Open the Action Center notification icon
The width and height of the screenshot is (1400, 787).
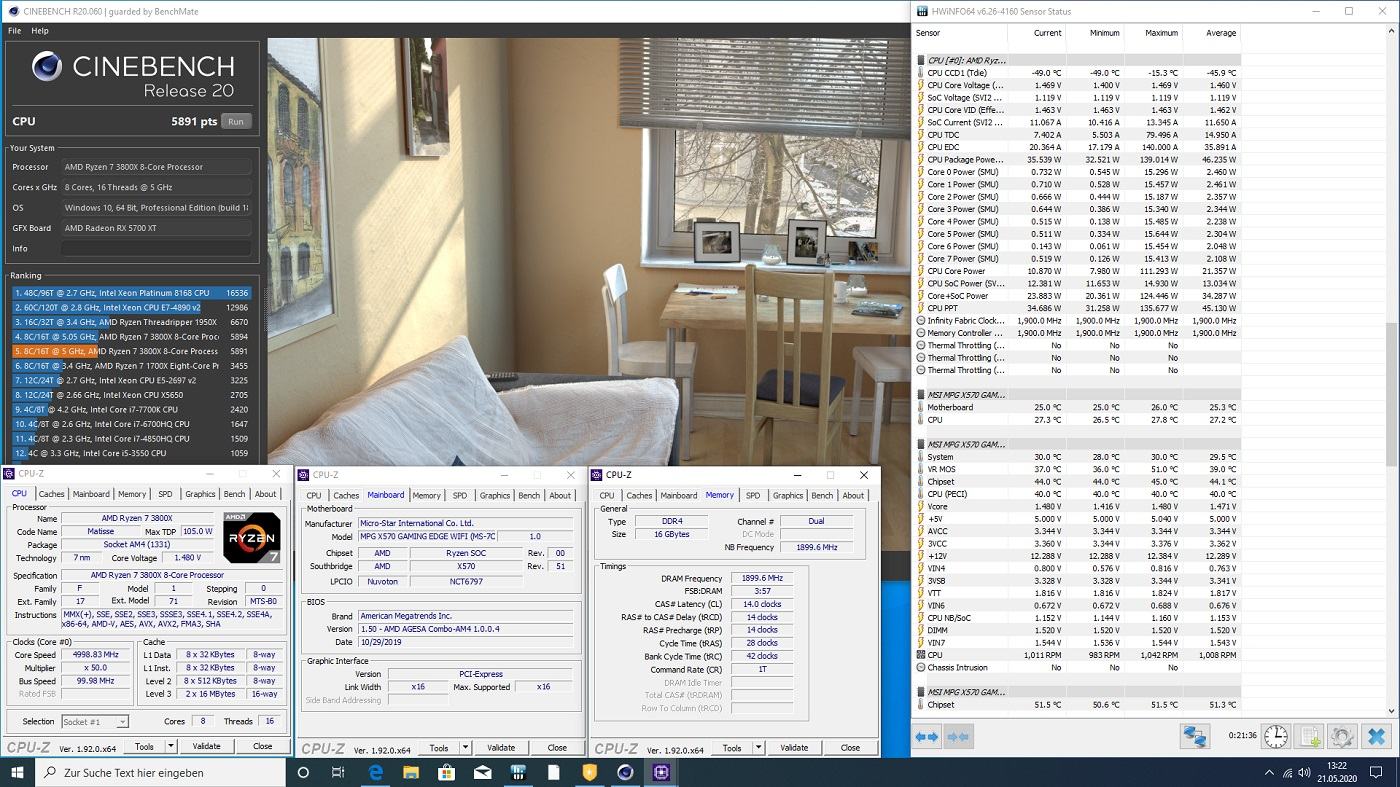coord(1374,772)
